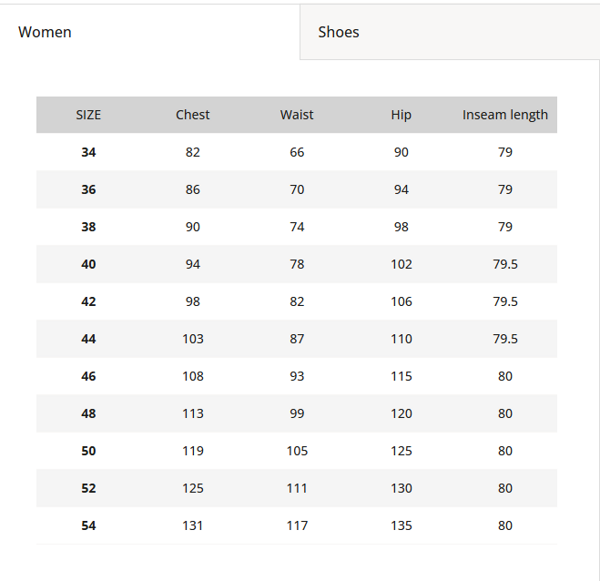Click the Chest column header
This screenshot has width=600, height=581.
pos(192,115)
